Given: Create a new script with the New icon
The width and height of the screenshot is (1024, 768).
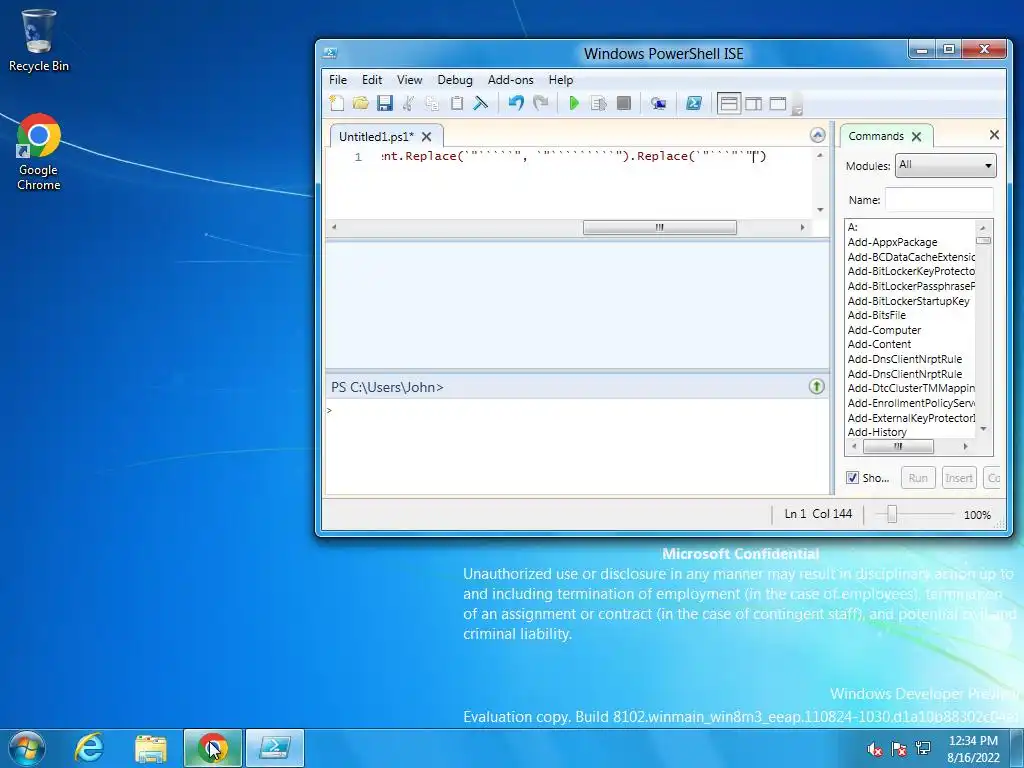Looking at the screenshot, I should point(337,103).
